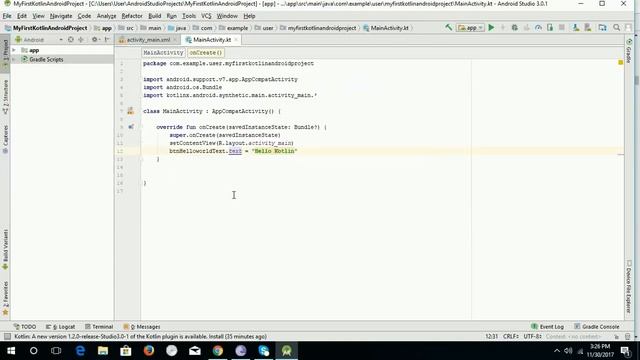Click the Search Everywhere magnifier icon
The height and width of the screenshot is (360, 640).
pyautogui.click(x=616, y=28)
